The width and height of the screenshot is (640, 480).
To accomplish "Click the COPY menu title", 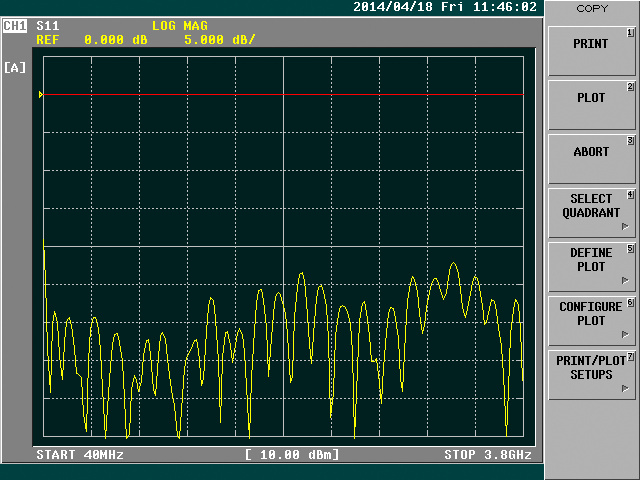I will pos(591,8).
